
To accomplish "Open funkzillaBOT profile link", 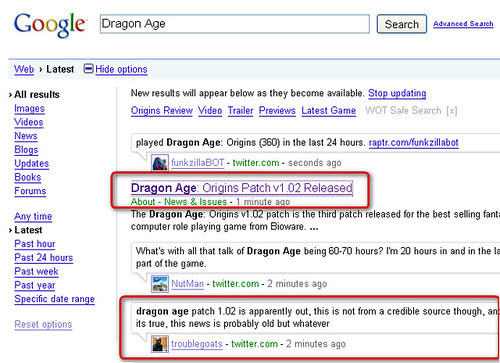I will [197, 163].
